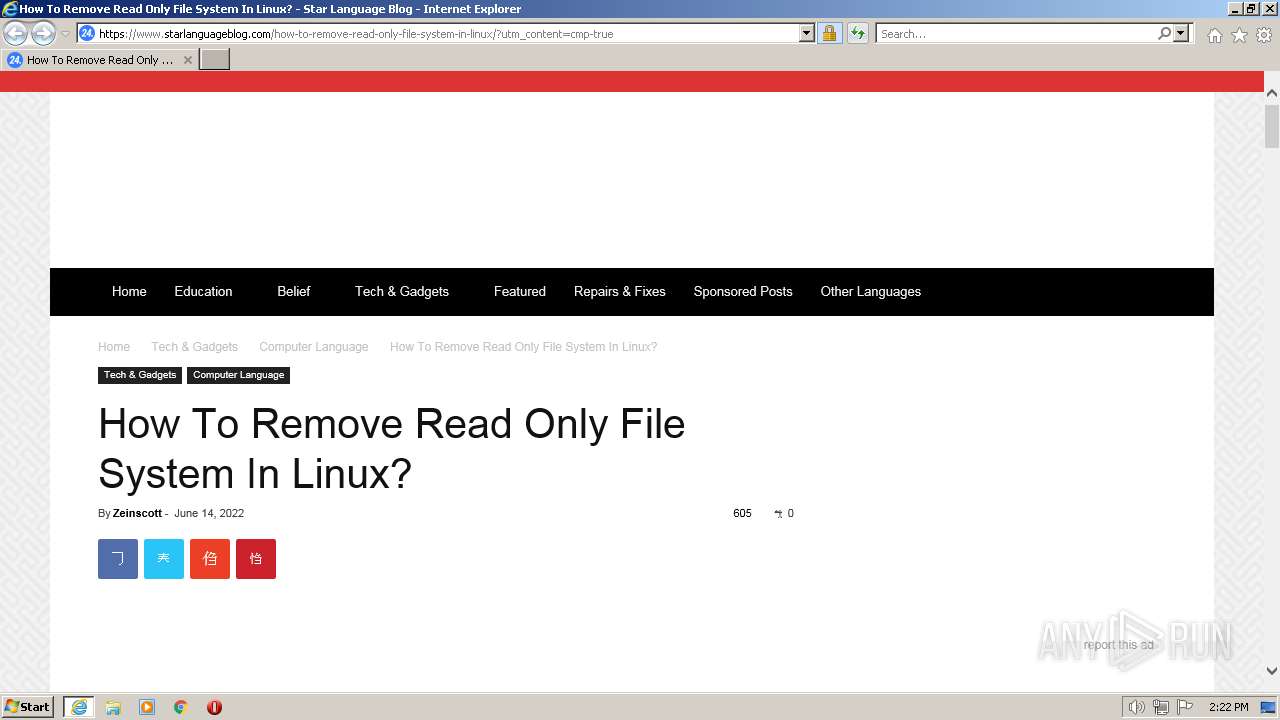The height and width of the screenshot is (720, 1280).
Task: Open the Home page icon
Action: (1214, 35)
